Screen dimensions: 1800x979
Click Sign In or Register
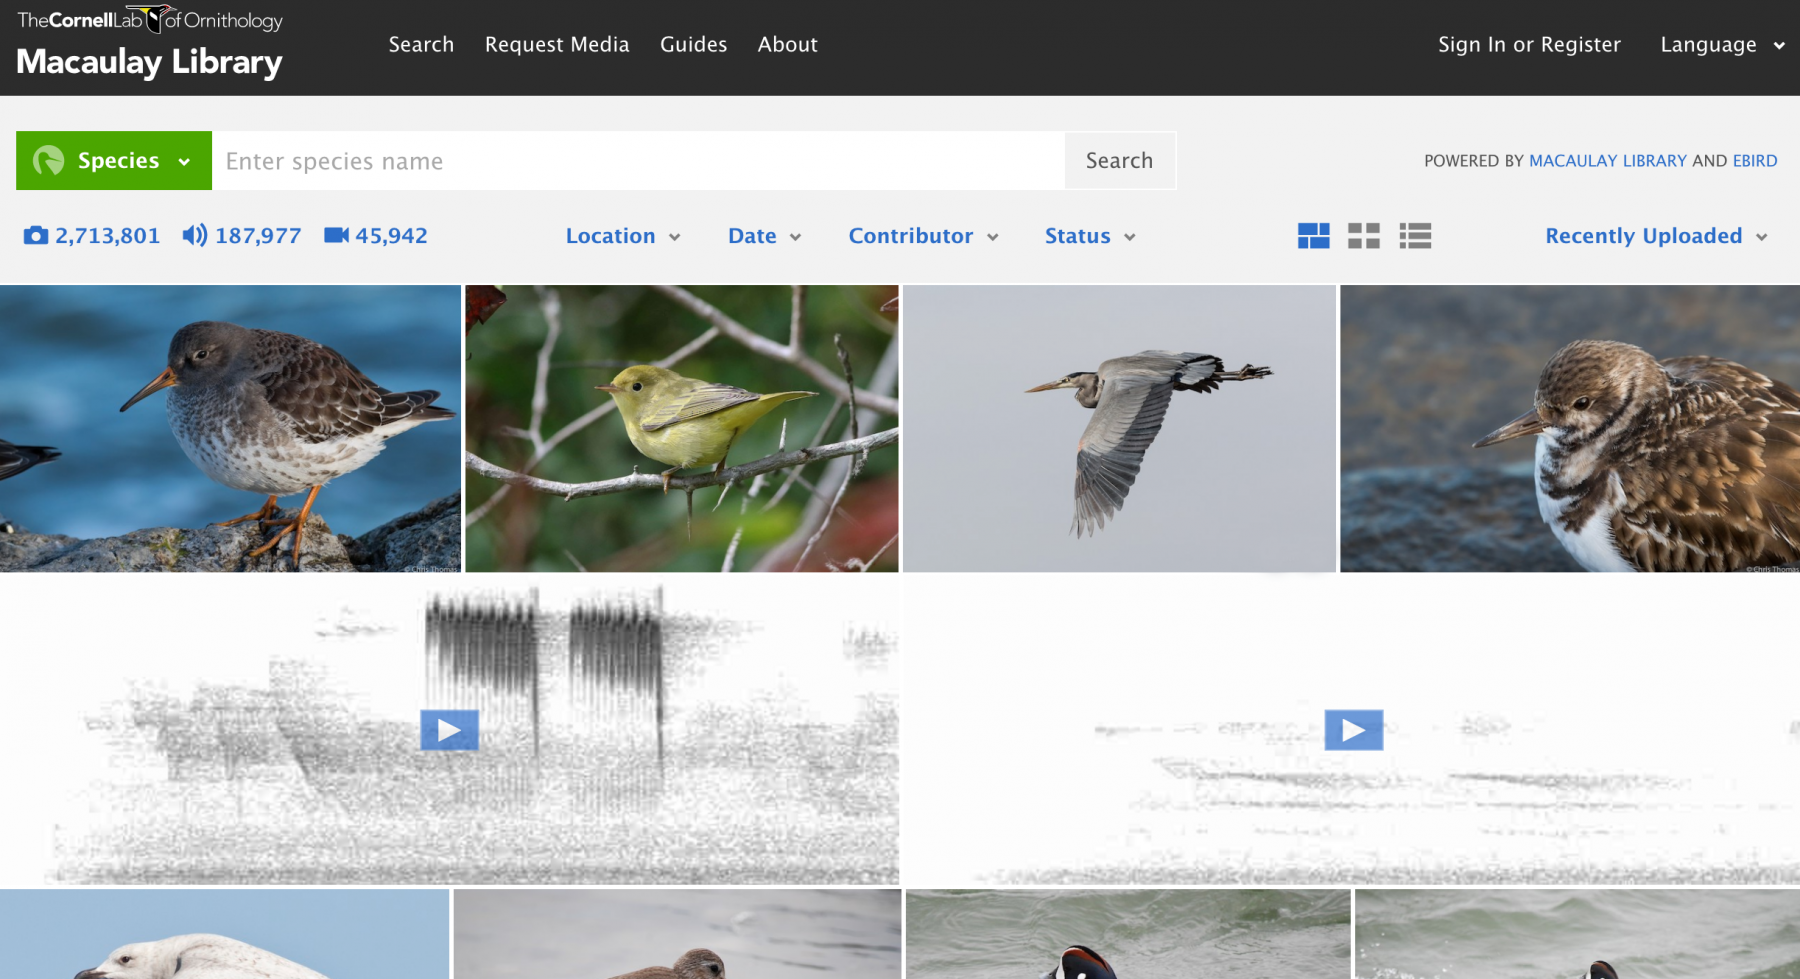(x=1529, y=44)
